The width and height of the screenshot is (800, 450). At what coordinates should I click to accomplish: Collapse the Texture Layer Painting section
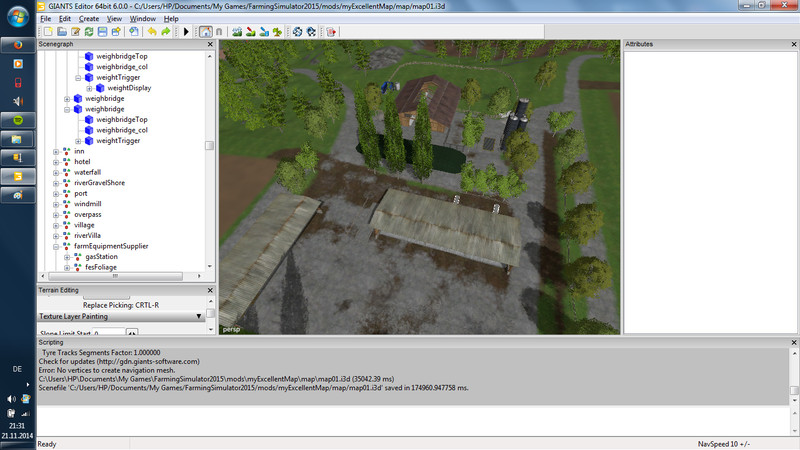[x=198, y=316]
